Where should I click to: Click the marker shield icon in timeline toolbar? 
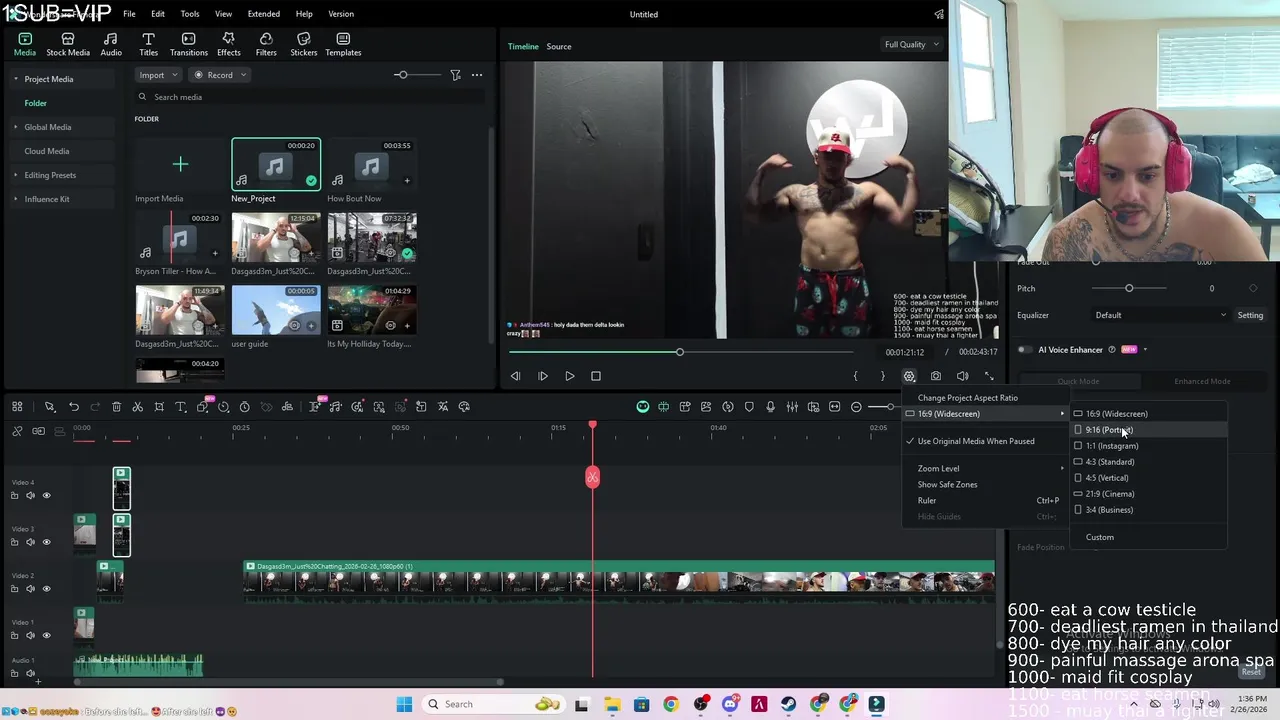(749, 407)
